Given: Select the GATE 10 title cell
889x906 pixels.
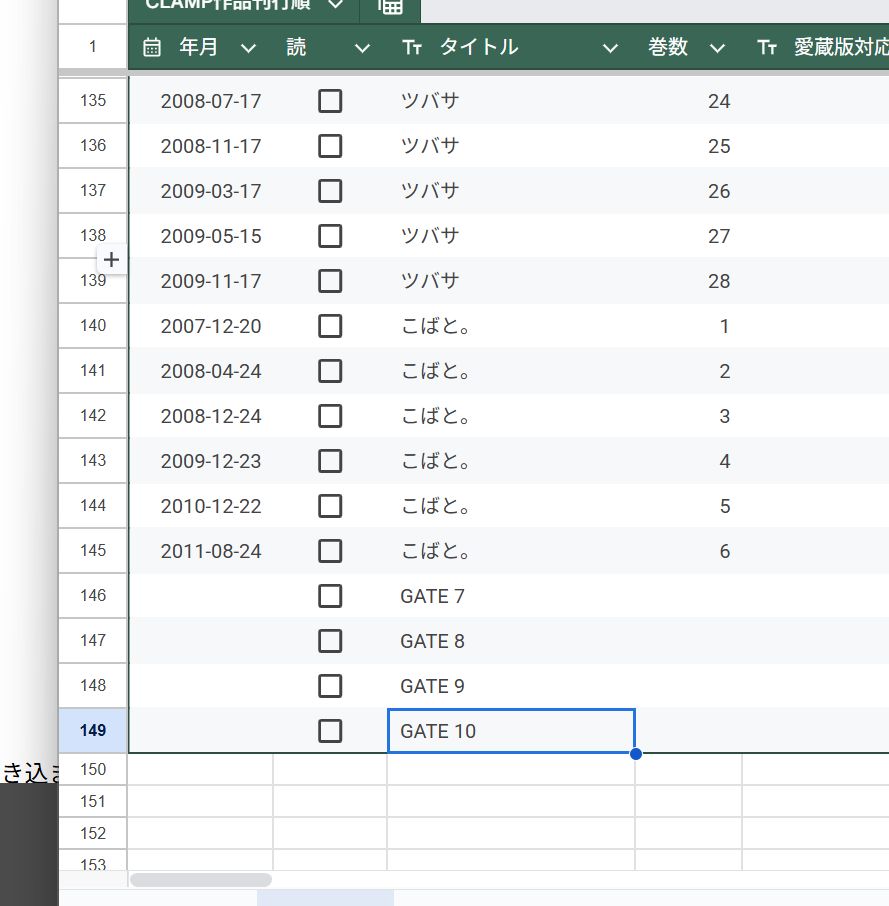Looking at the screenshot, I should pyautogui.click(x=511, y=731).
